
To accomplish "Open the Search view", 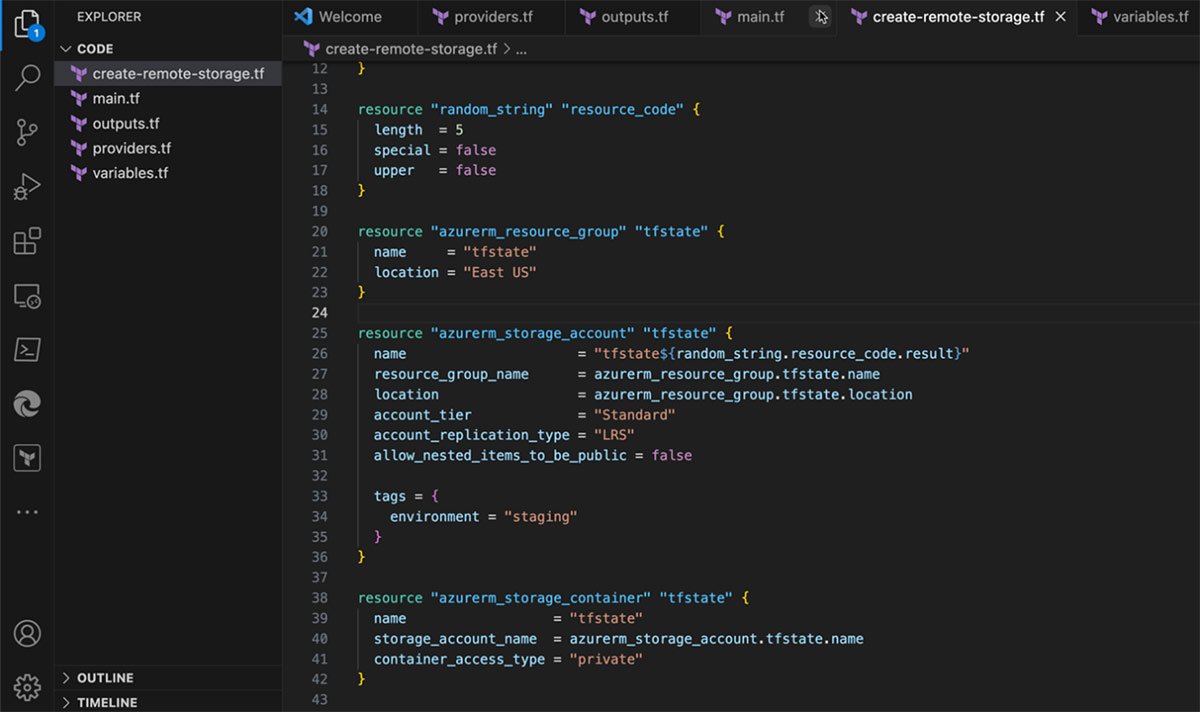I will 27,74.
